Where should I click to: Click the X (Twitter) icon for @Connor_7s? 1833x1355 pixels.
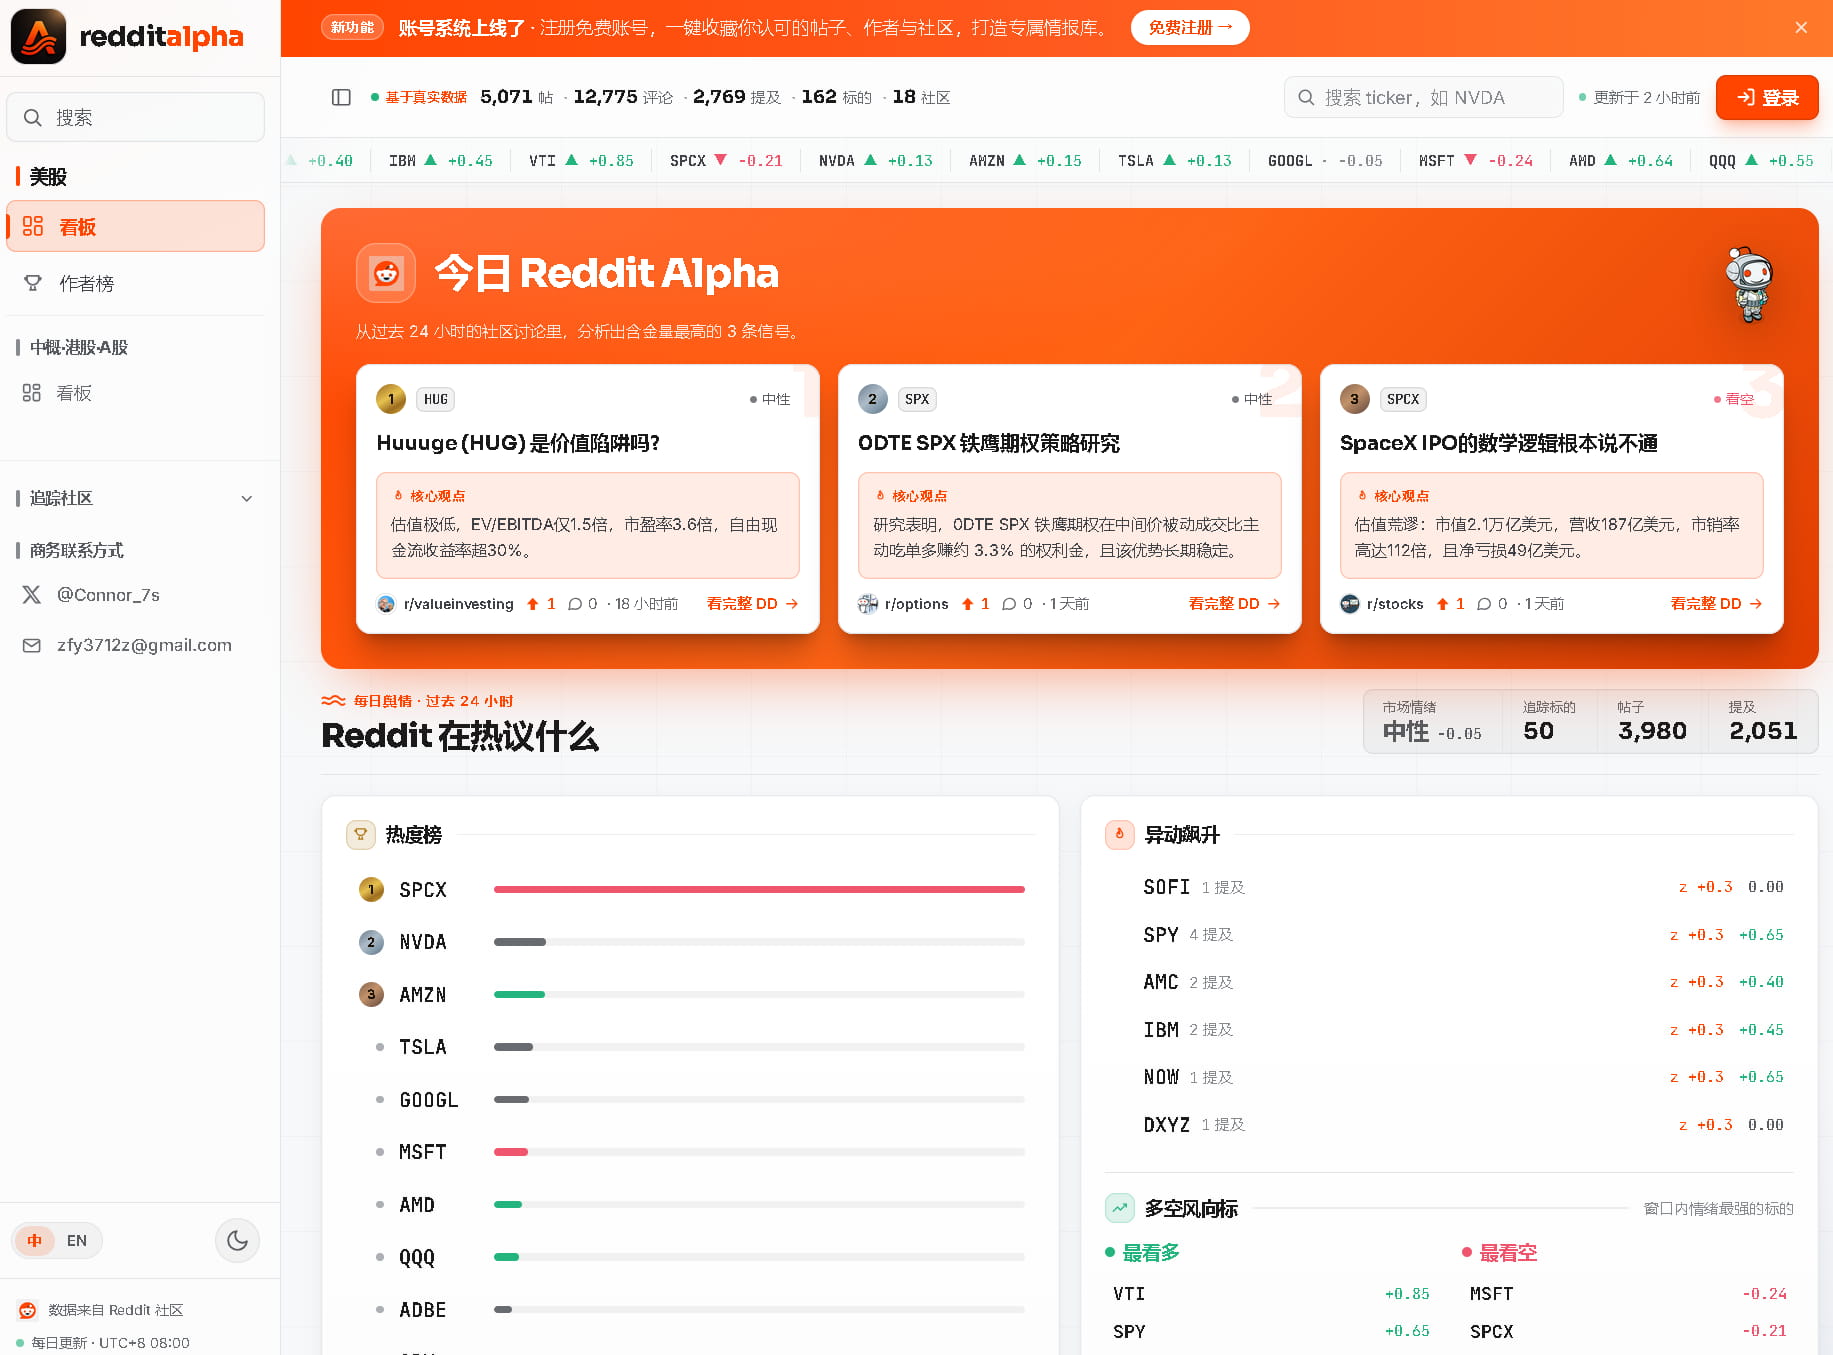pyautogui.click(x=32, y=595)
